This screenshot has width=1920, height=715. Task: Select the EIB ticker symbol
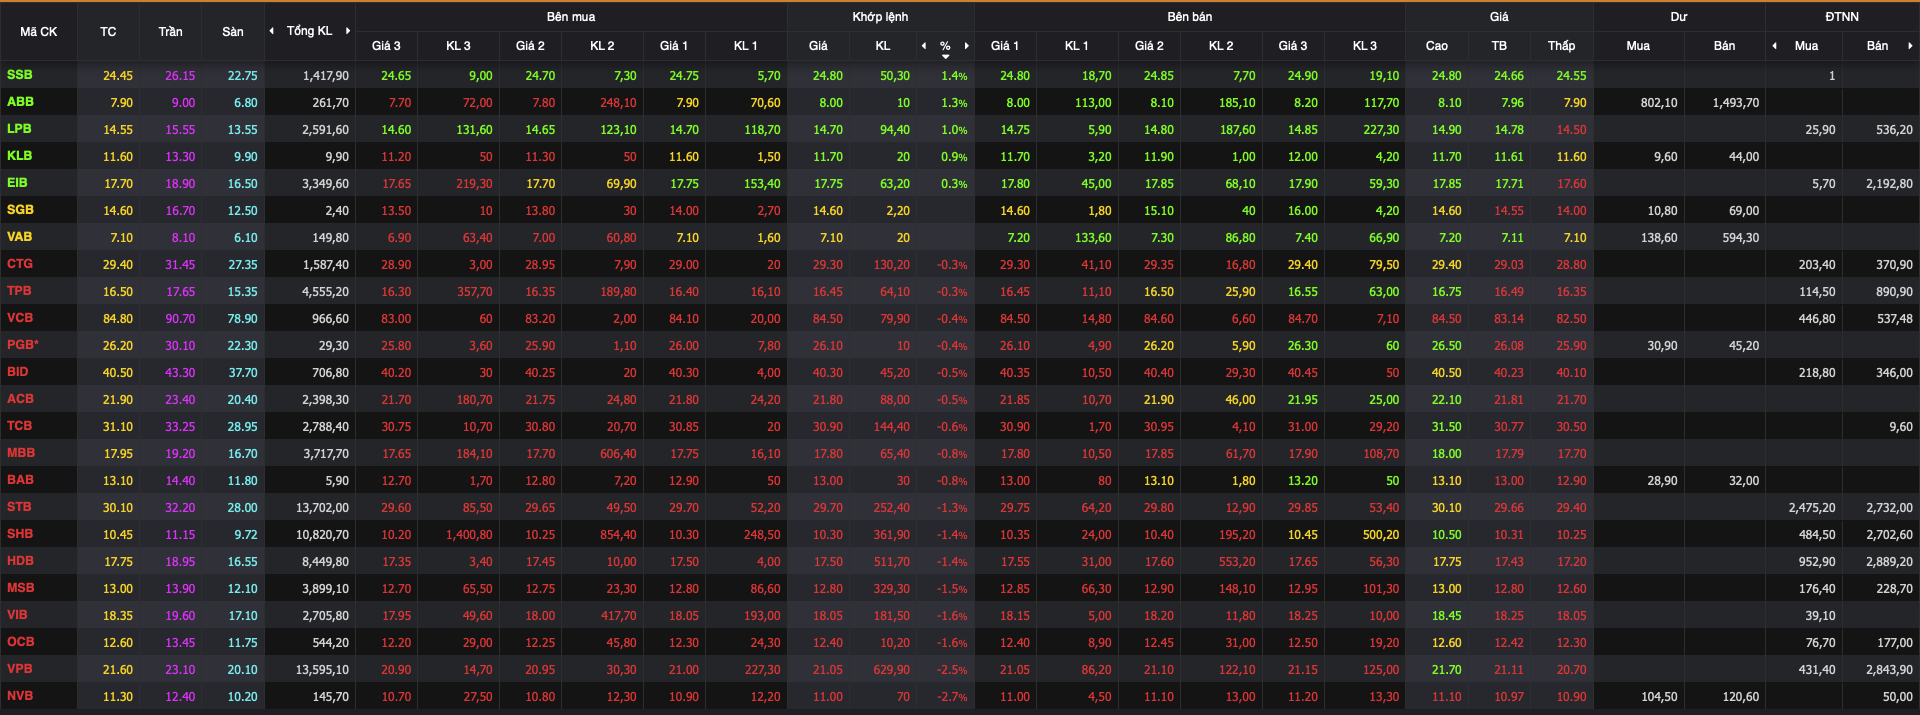pyautogui.click(x=17, y=183)
